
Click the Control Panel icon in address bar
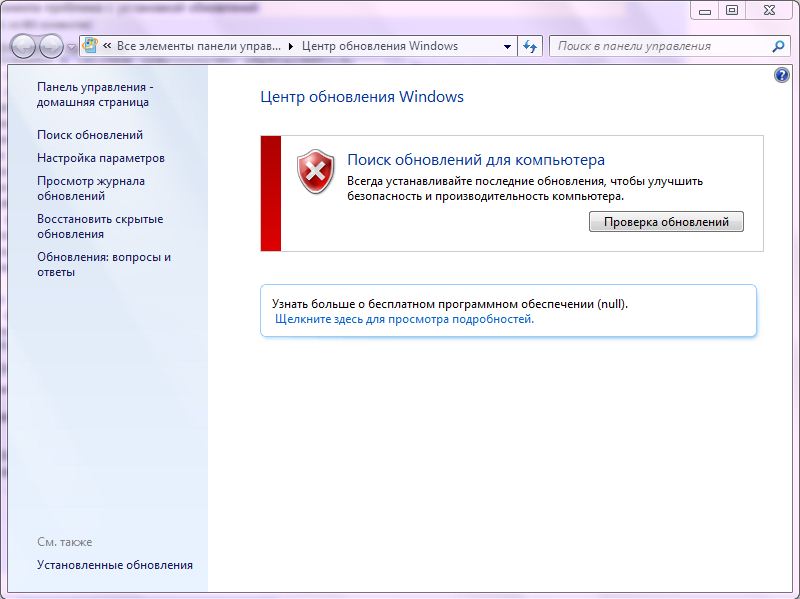point(90,45)
